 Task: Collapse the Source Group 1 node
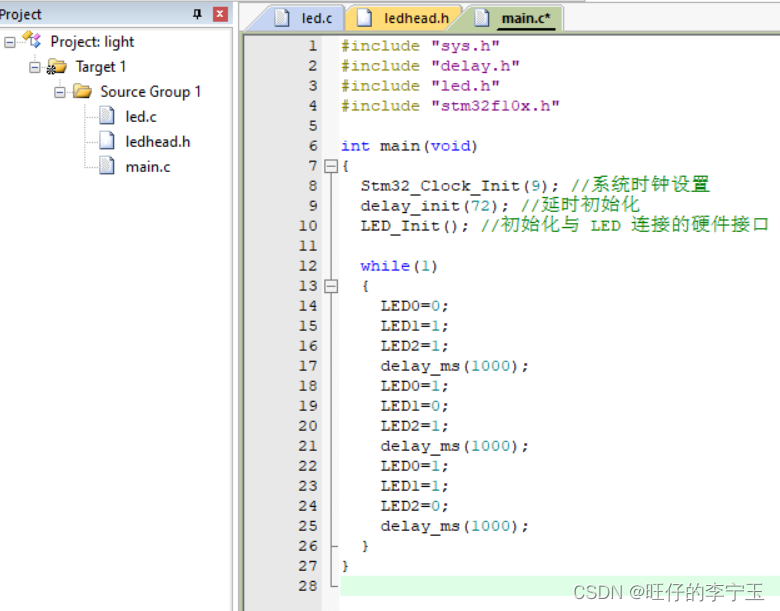point(60,92)
